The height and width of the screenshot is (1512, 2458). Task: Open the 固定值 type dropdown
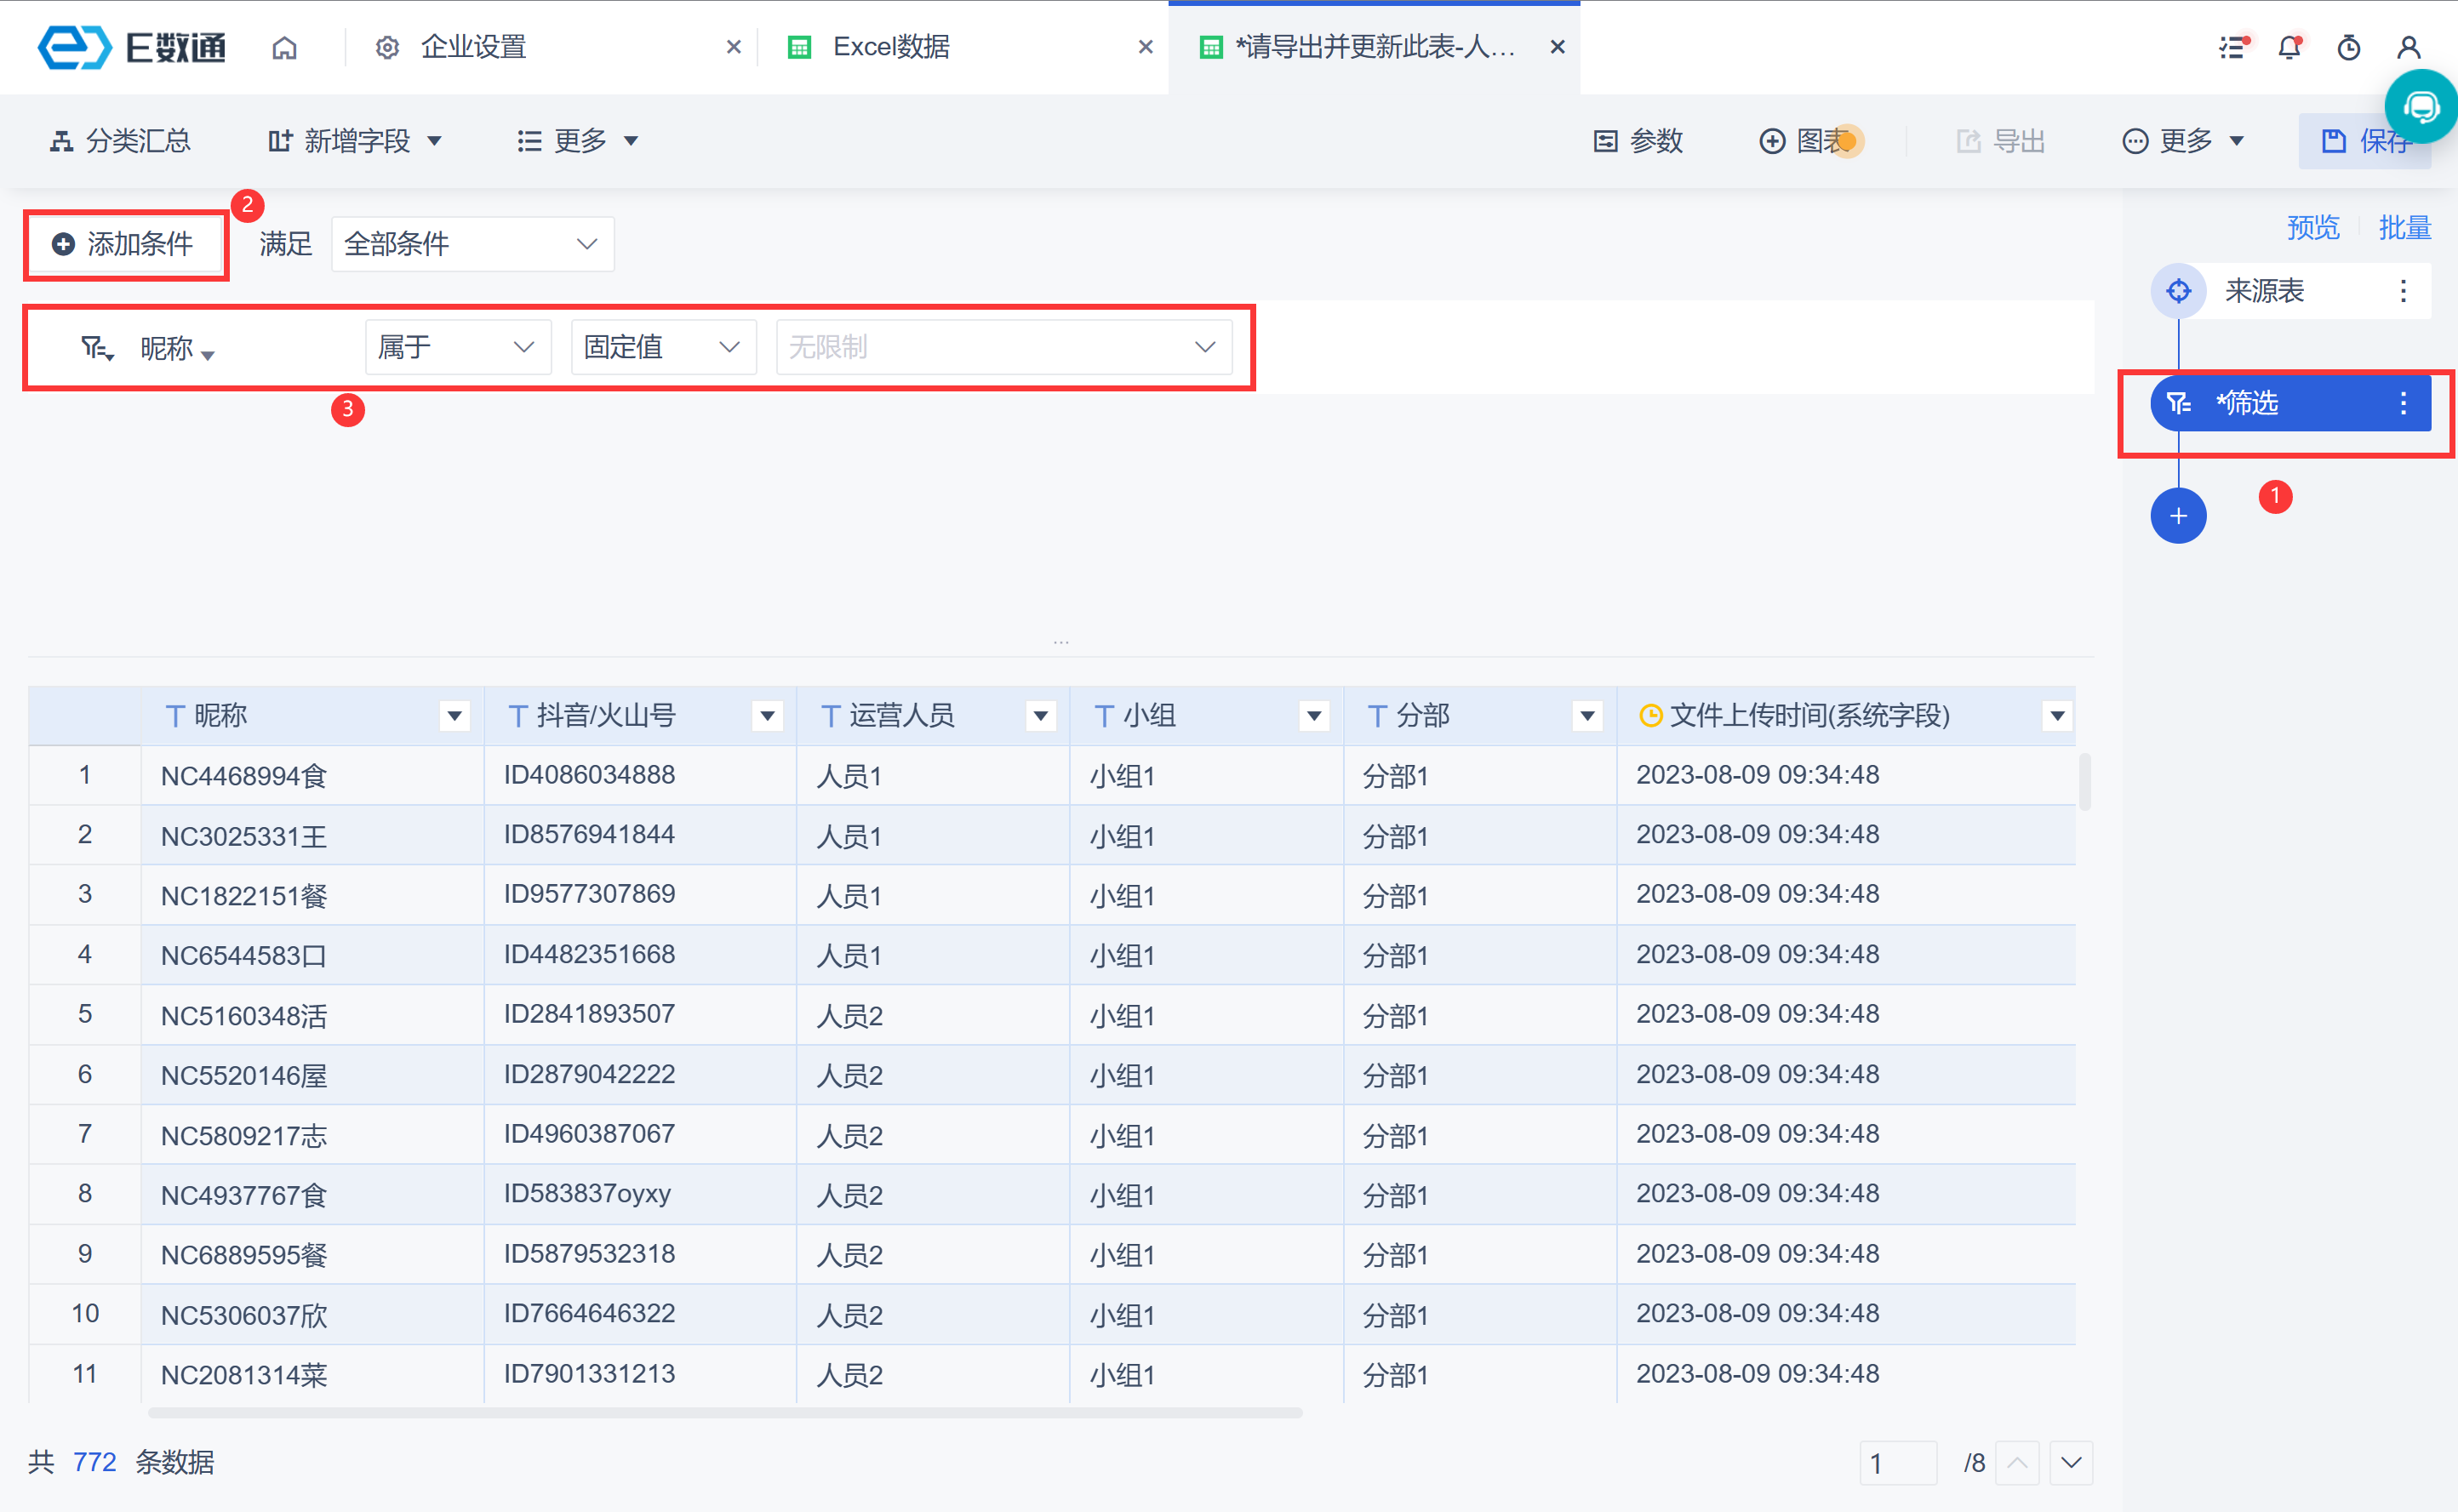pos(662,347)
